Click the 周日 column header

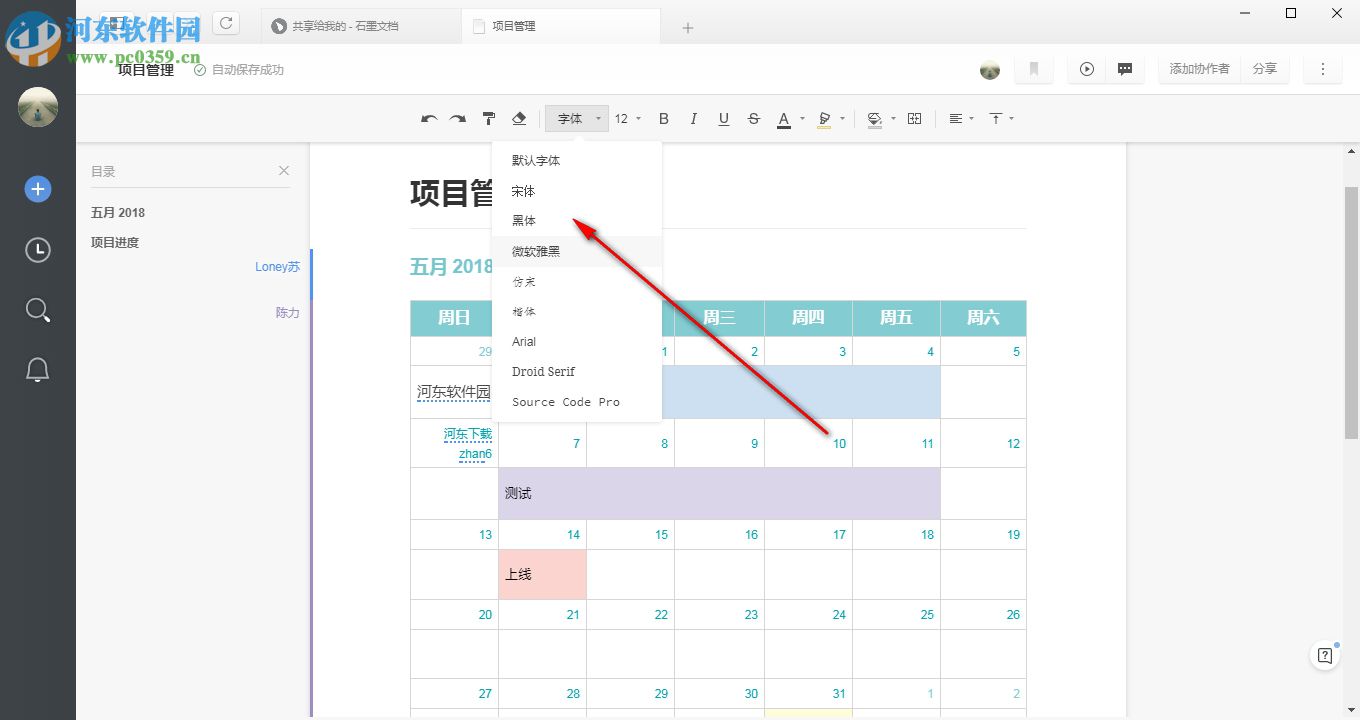pos(454,318)
